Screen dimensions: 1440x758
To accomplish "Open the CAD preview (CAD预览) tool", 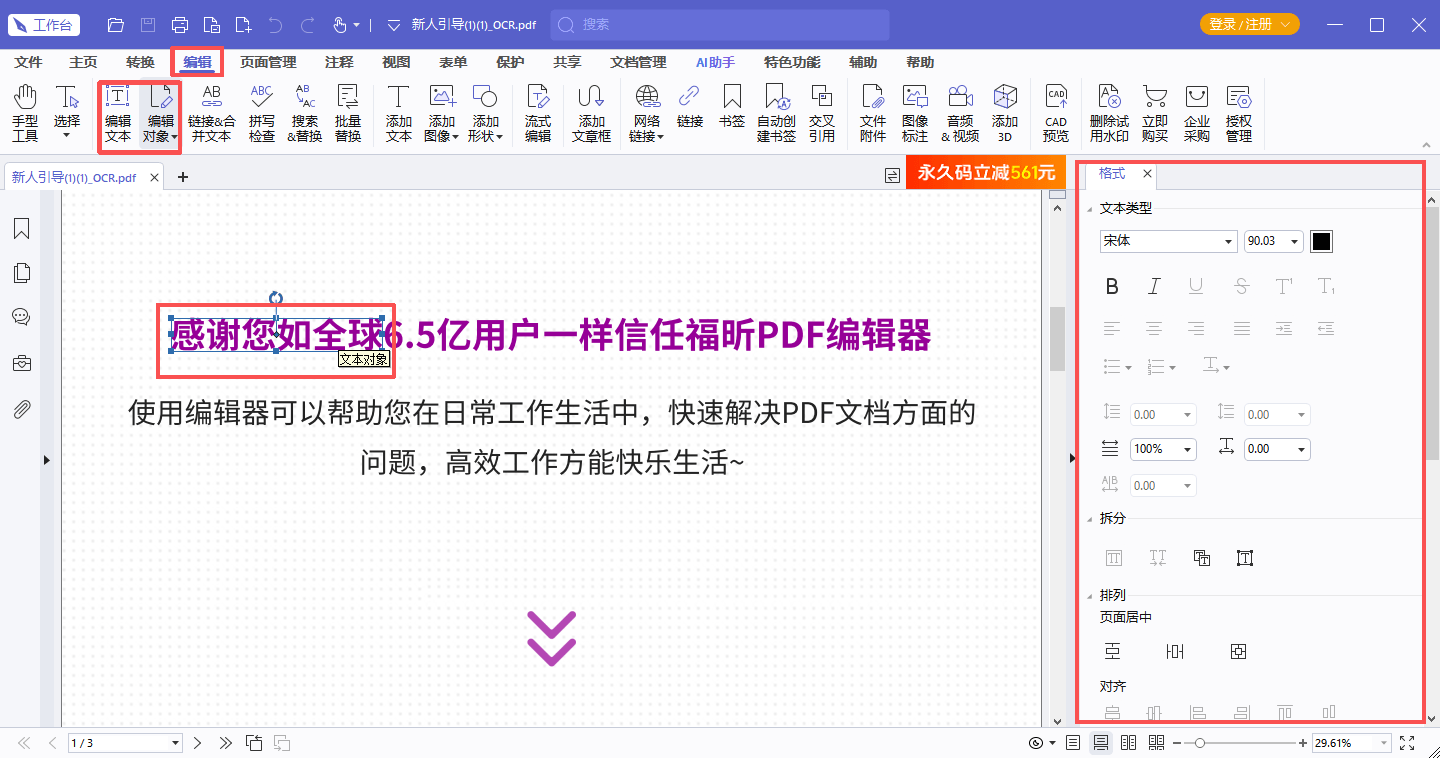I will pos(1056,112).
